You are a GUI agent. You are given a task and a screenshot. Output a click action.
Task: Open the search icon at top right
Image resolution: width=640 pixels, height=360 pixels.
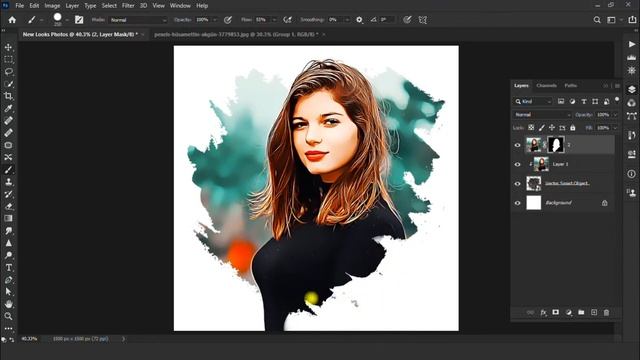[x=597, y=20]
